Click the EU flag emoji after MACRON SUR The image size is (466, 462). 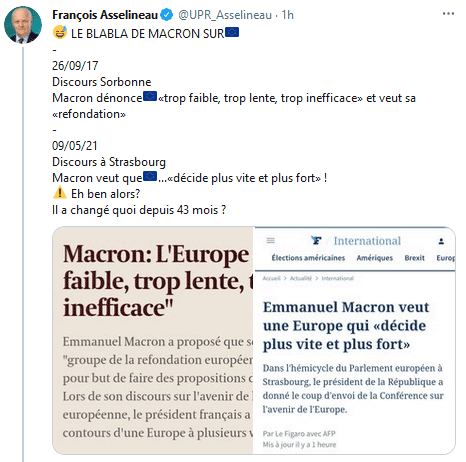[232, 32]
